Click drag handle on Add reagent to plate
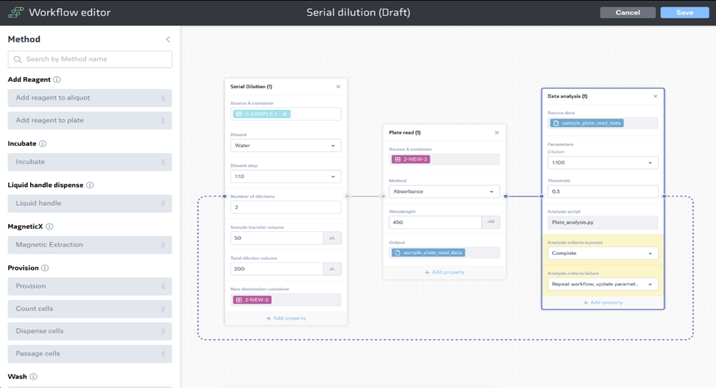This screenshot has height=388, width=716. pos(163,121)
